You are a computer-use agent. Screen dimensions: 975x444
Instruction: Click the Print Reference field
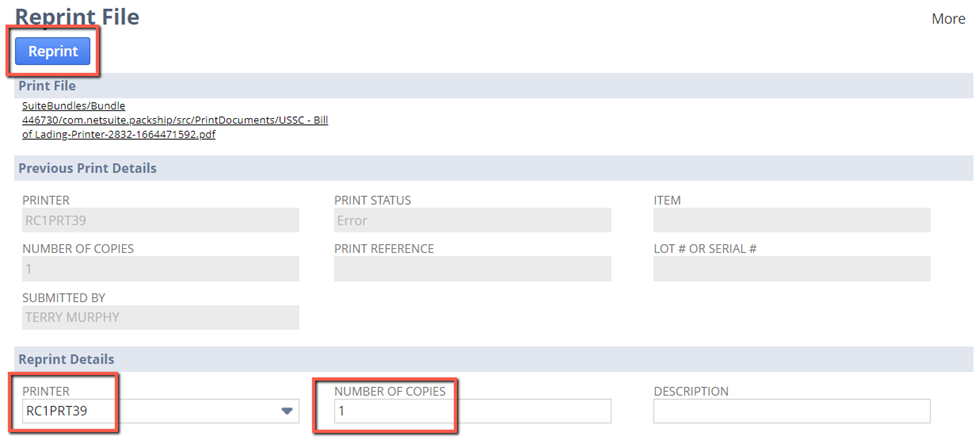point(472,269)
